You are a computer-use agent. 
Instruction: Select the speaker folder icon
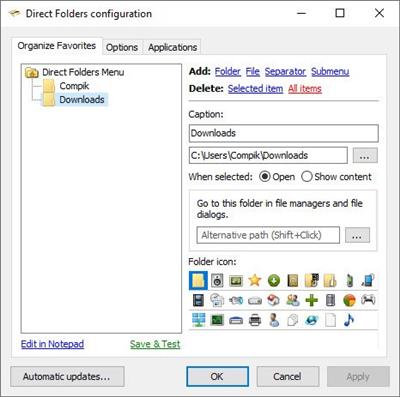[217, 280]
